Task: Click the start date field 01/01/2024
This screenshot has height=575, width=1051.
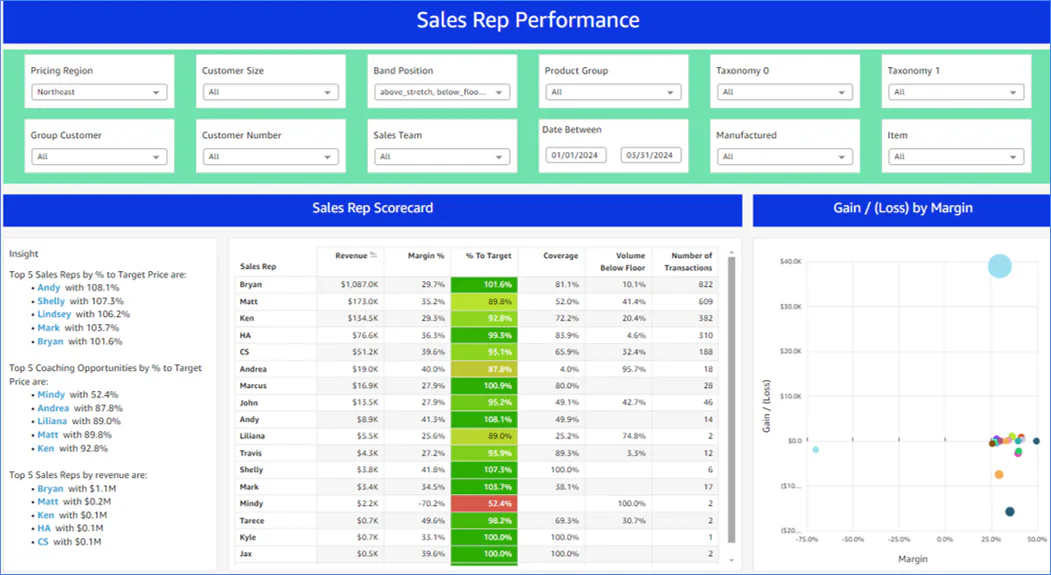Action: tap(575, 155)
